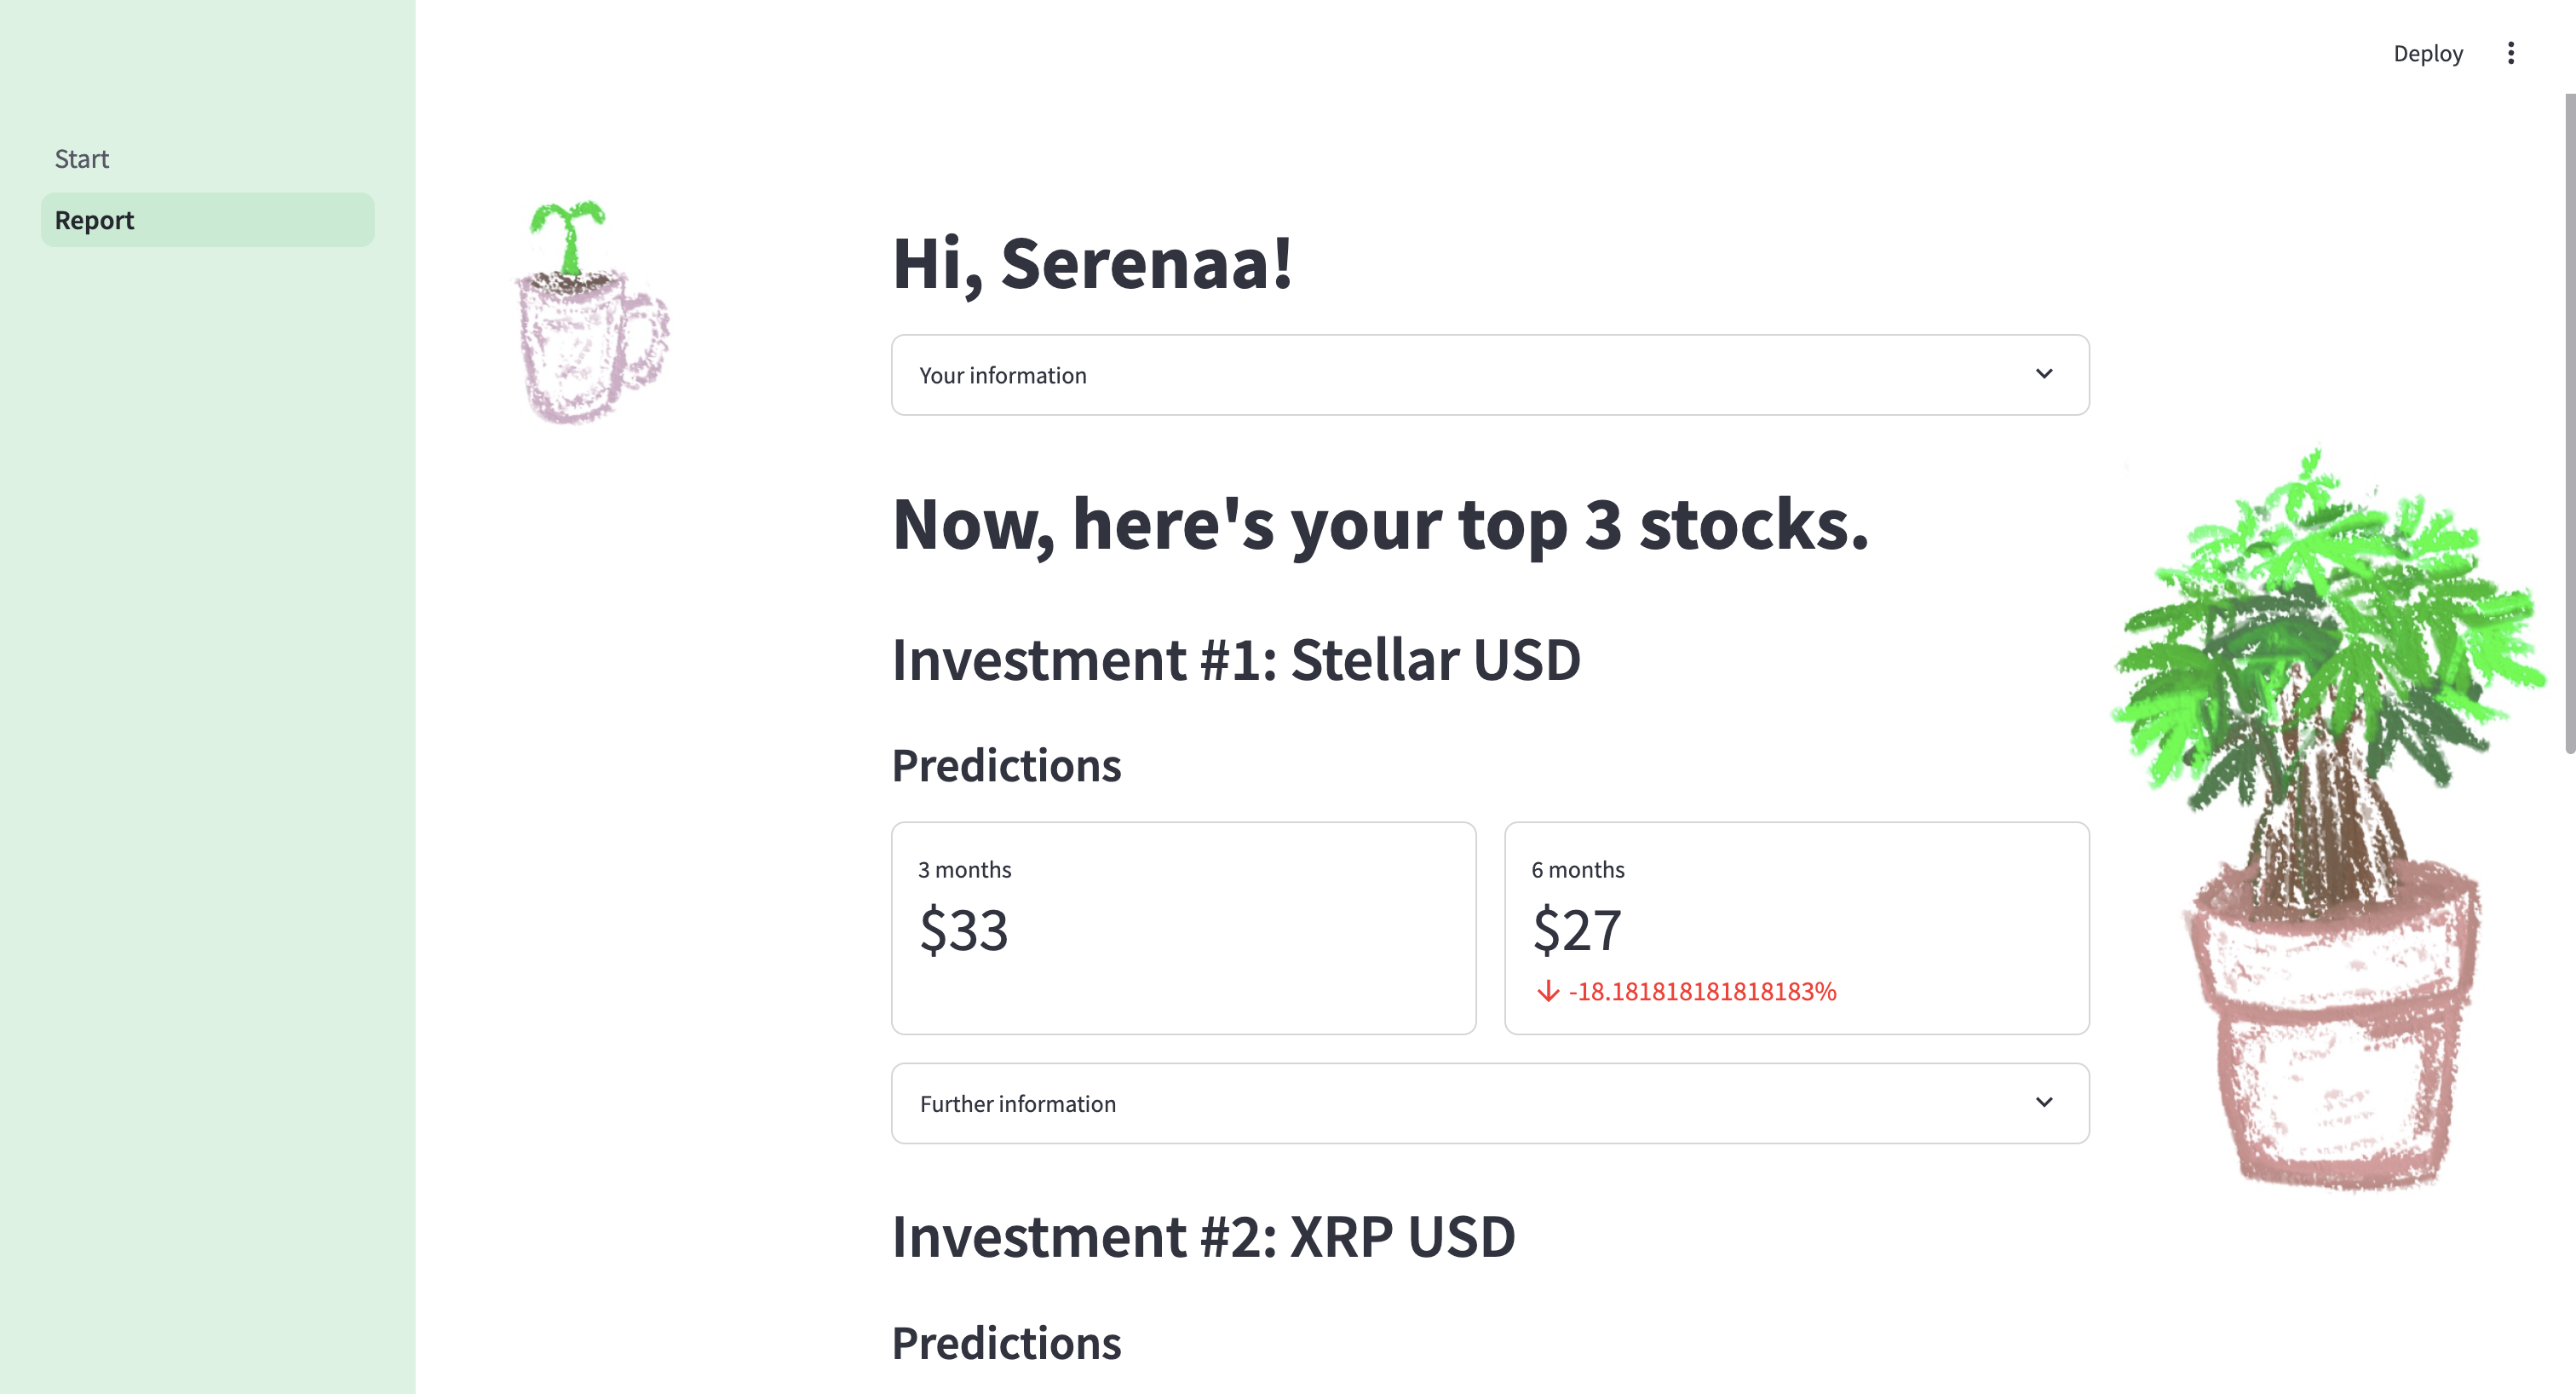The image size is (2576, 1394).
Task: Click the Deploy button
Action: pos(2427,53)
